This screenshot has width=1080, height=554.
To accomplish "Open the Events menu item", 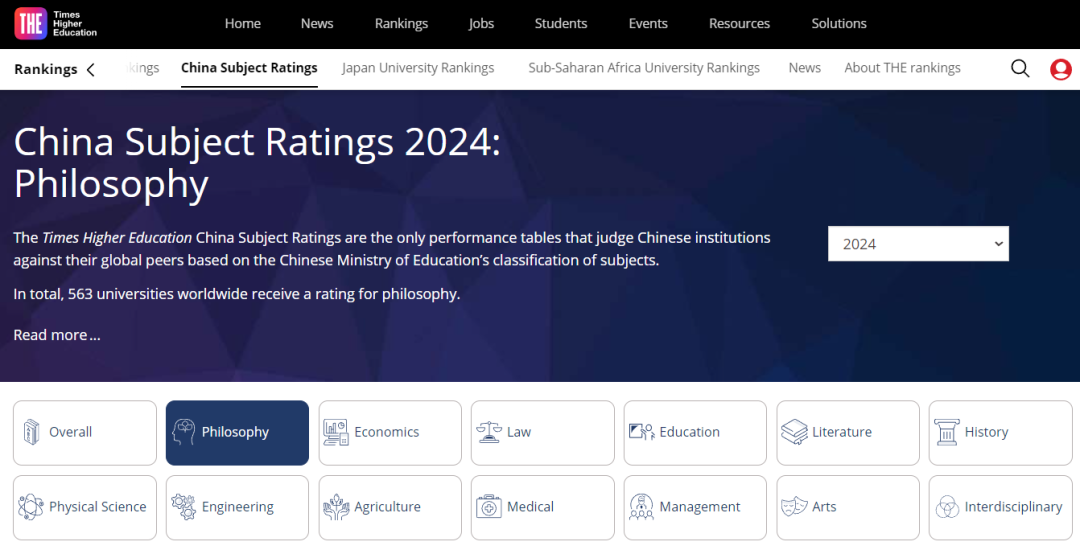I will [x=648, y=23].
